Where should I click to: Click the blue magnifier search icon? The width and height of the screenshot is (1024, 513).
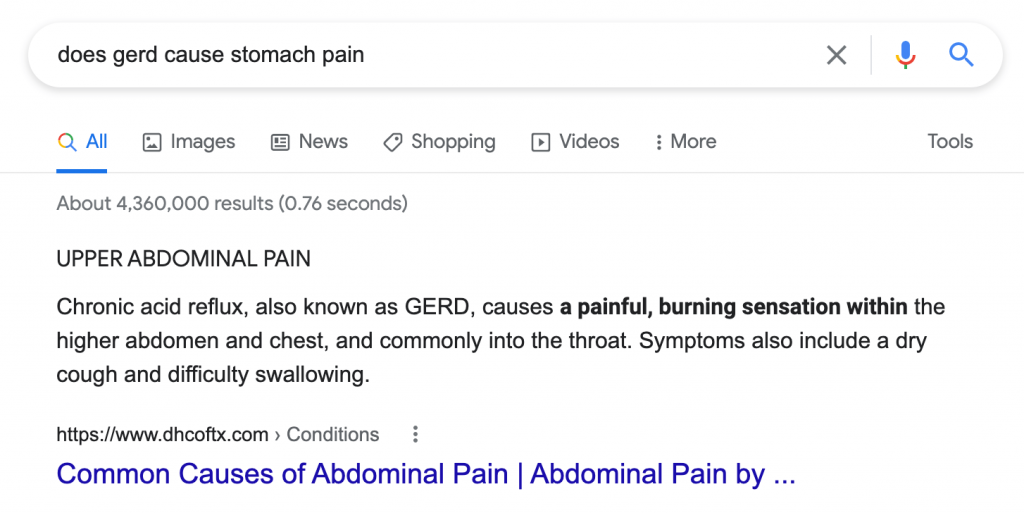[961, 55]
